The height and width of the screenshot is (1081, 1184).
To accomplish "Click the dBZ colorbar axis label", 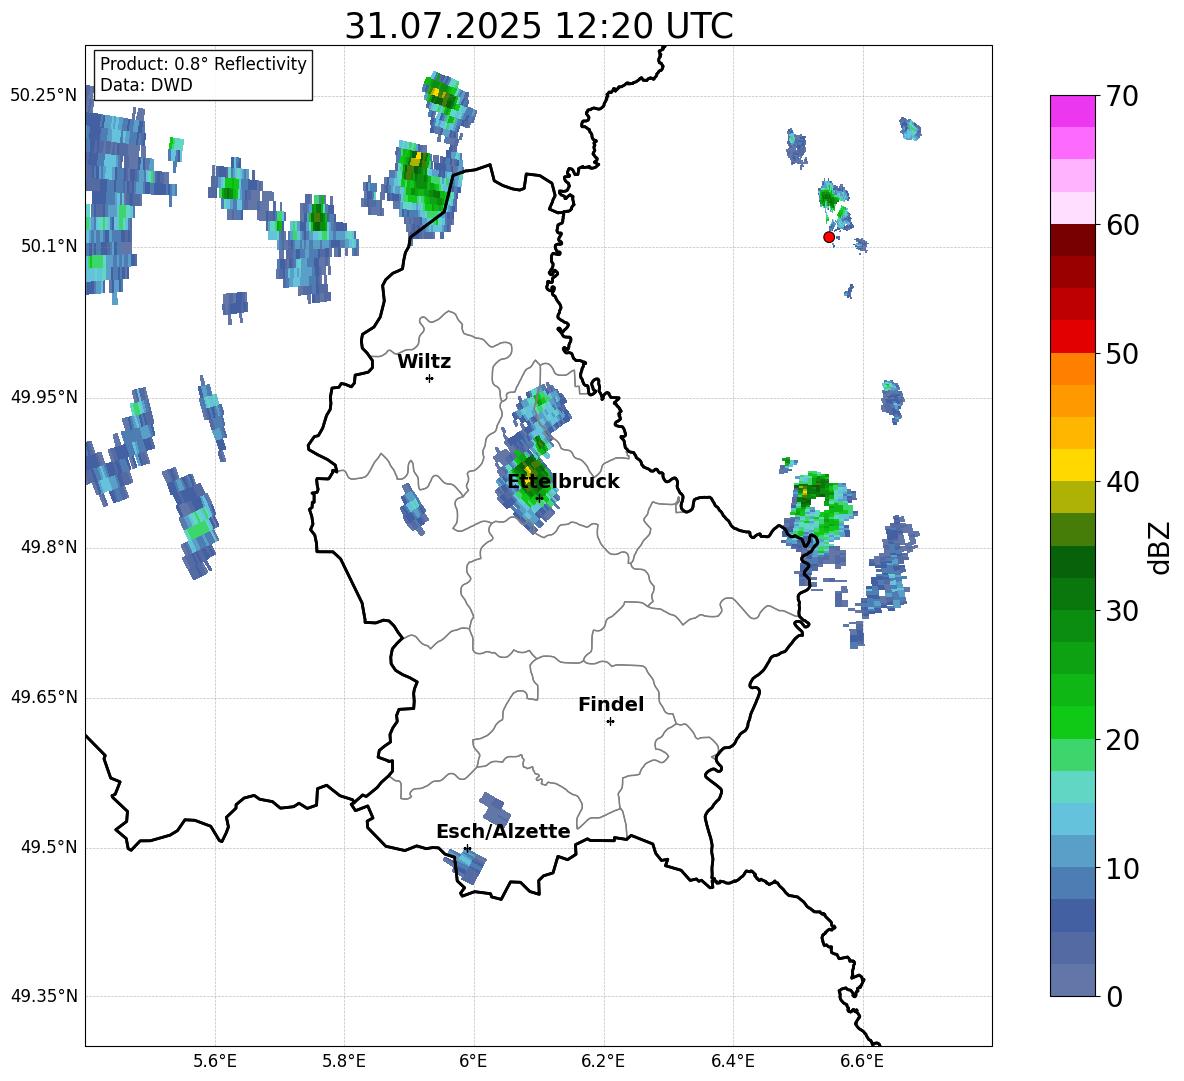I will click(x=1161, y=547).
